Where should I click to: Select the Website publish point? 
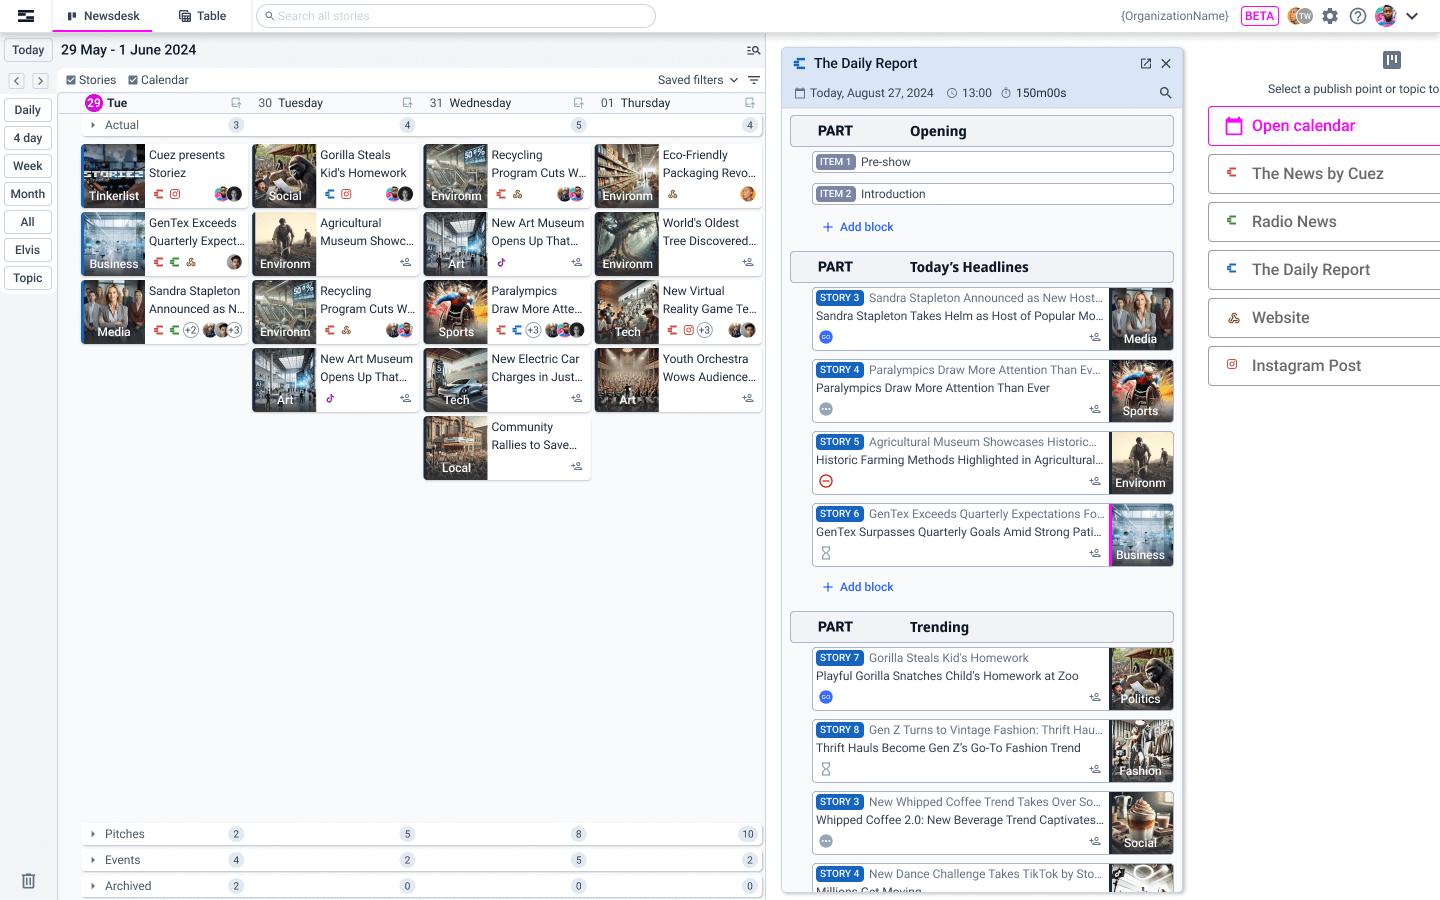click(1324, 318)
